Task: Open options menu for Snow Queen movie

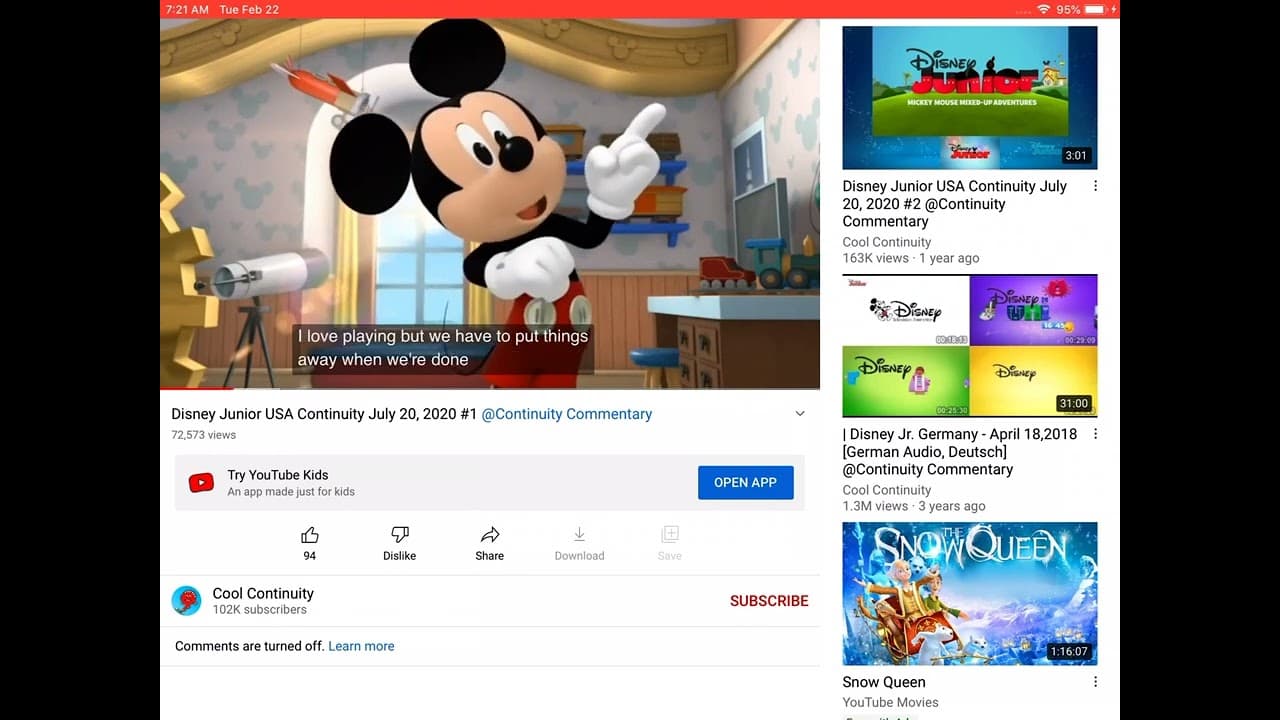Action: pyautogui.click(x=1095, y=682)
